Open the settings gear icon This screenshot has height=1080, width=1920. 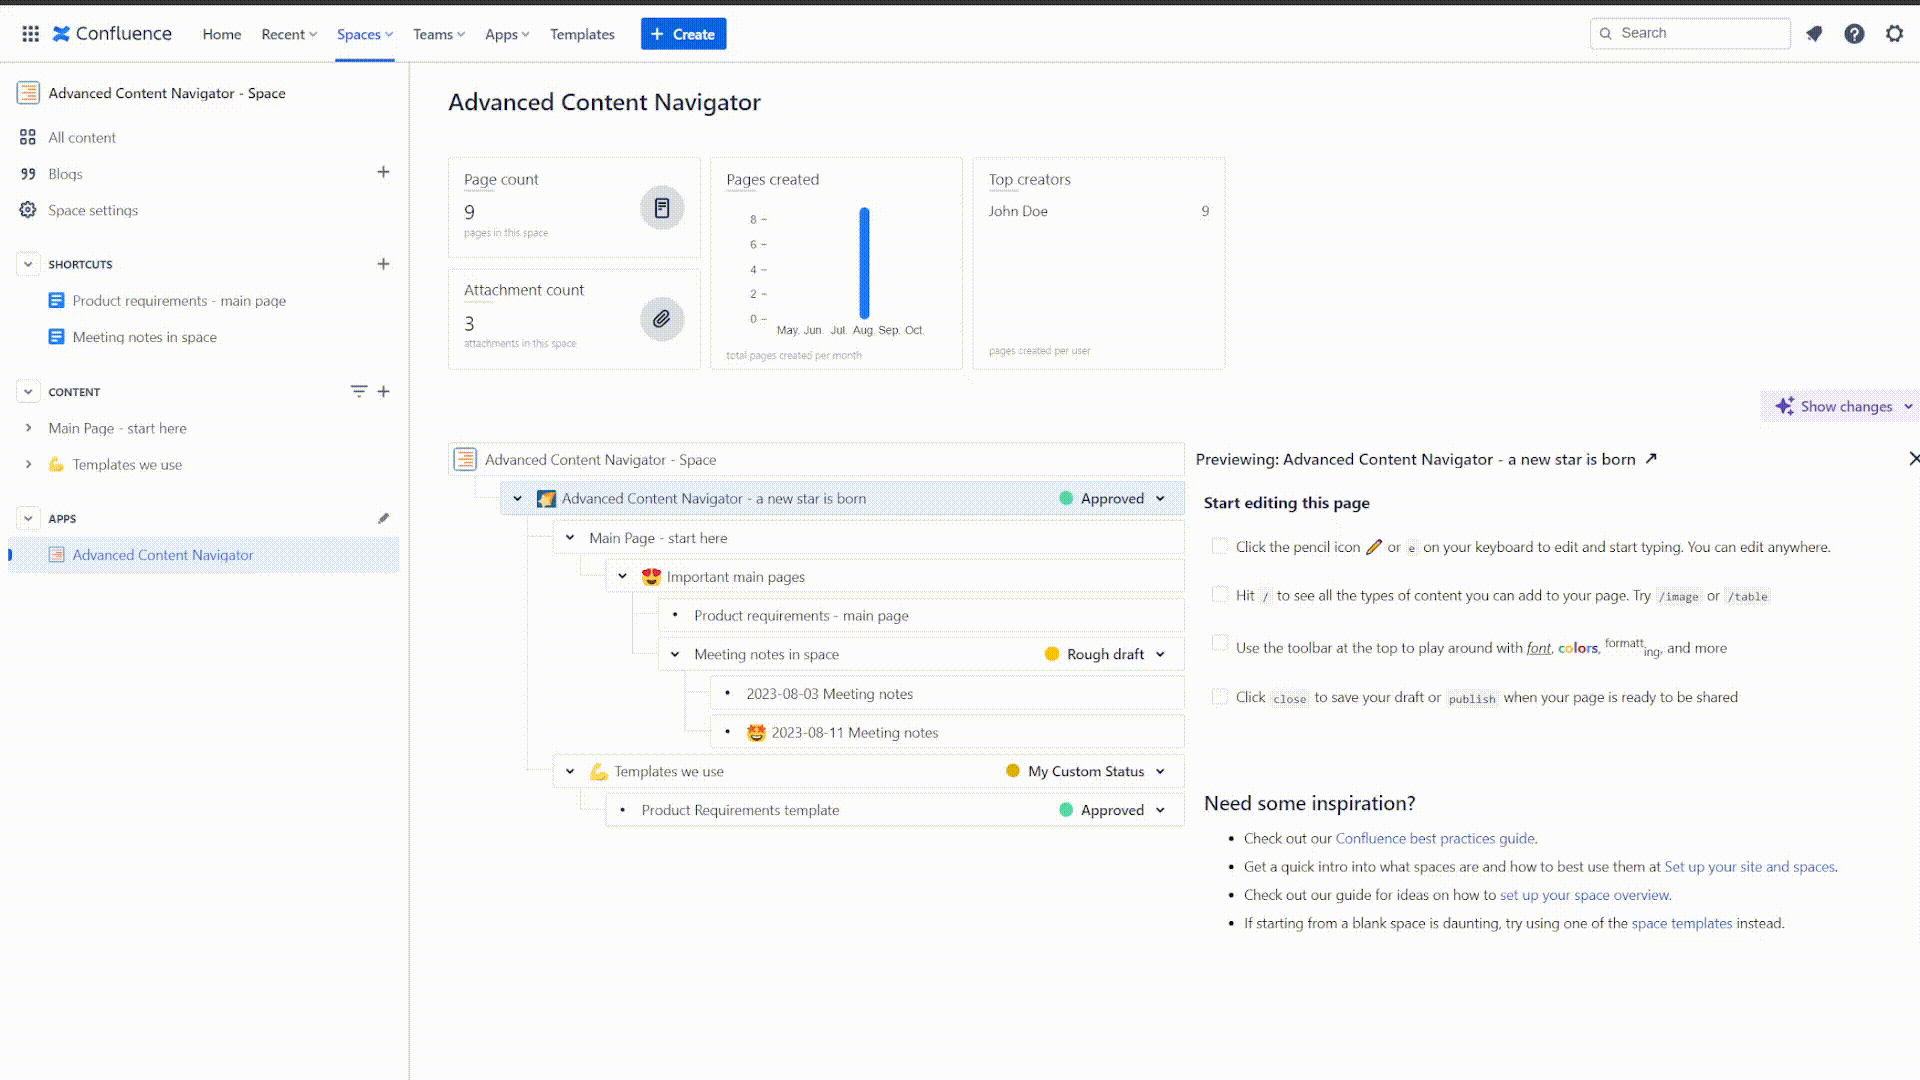coord(1894,34)
